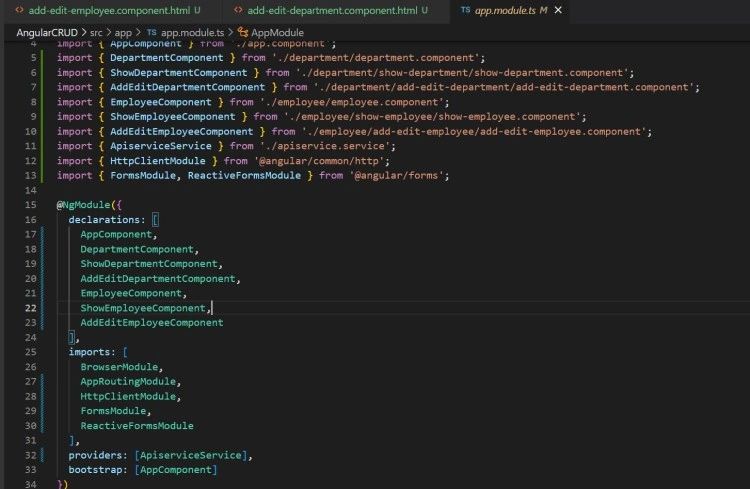750x489 pixels.
Task: Click HttpClientModule in import line 12
Action: (158, 161)
